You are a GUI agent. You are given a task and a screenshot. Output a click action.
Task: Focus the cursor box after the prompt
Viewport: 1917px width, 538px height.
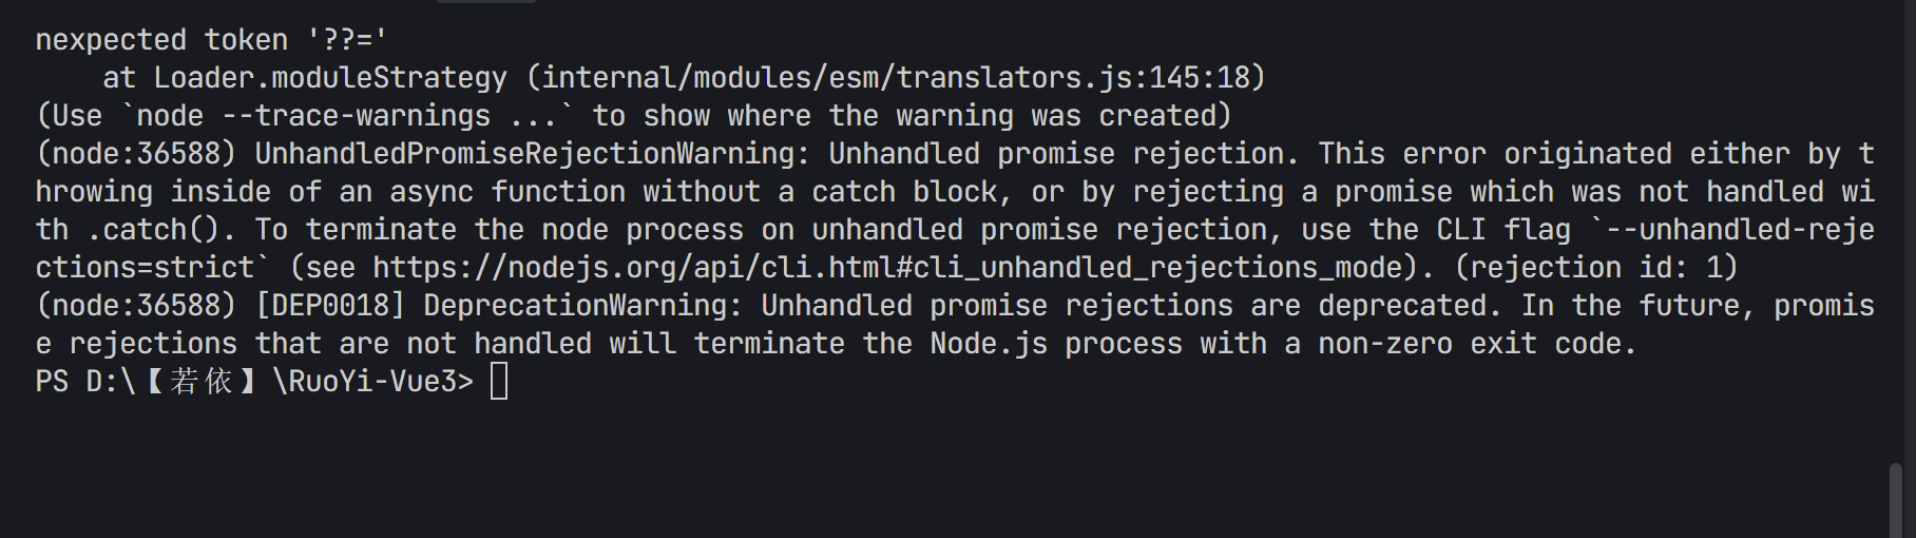(x=499, y=382)
